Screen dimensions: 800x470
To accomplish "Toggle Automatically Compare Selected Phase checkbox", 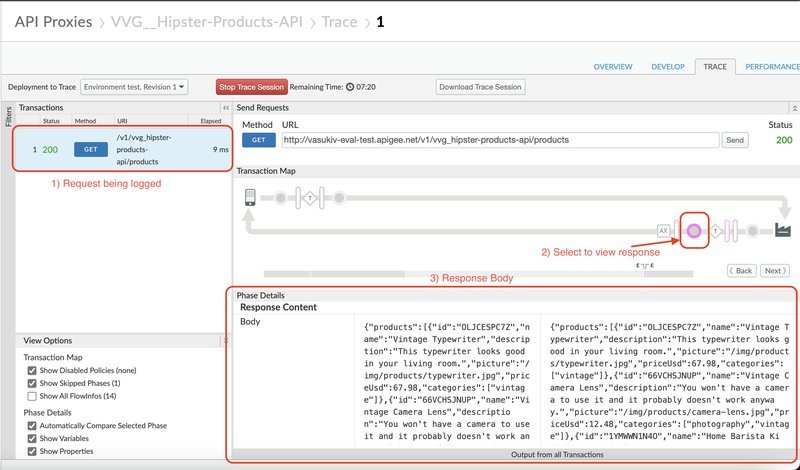I will click(x=32, y=426).
